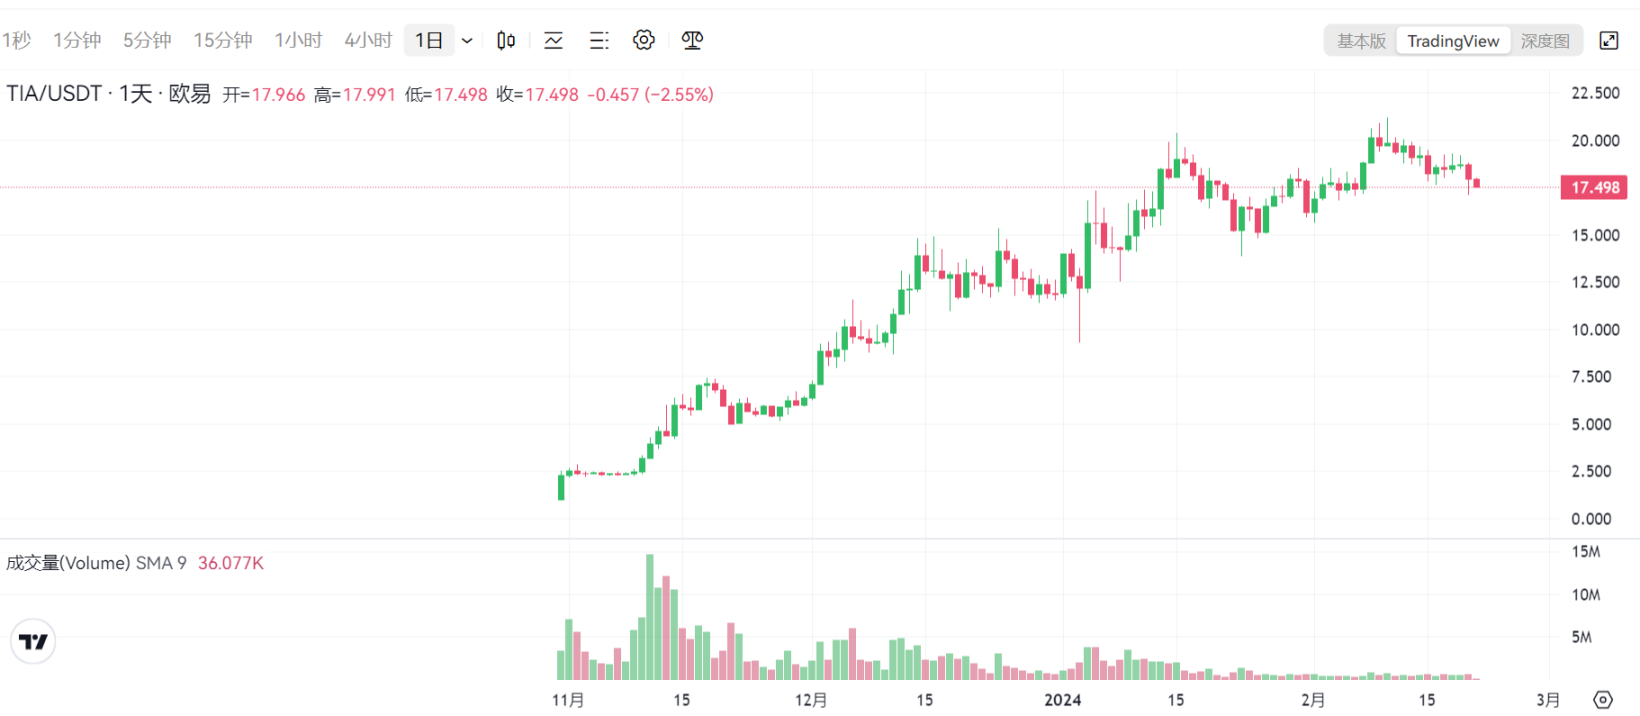
Task: Click the 成交量(Volume) SMA 9 indicator label
Action: click(96, 563)
